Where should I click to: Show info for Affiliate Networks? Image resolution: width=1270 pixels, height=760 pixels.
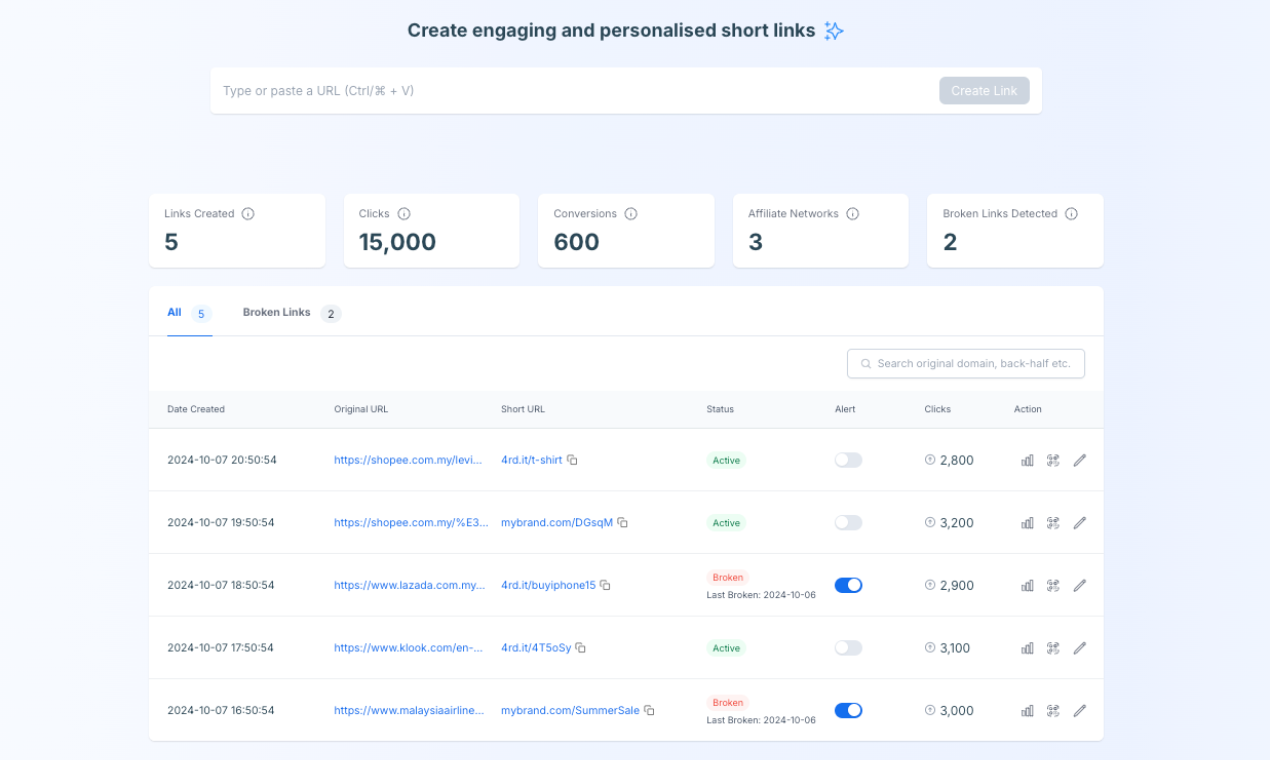coord(853,214)
